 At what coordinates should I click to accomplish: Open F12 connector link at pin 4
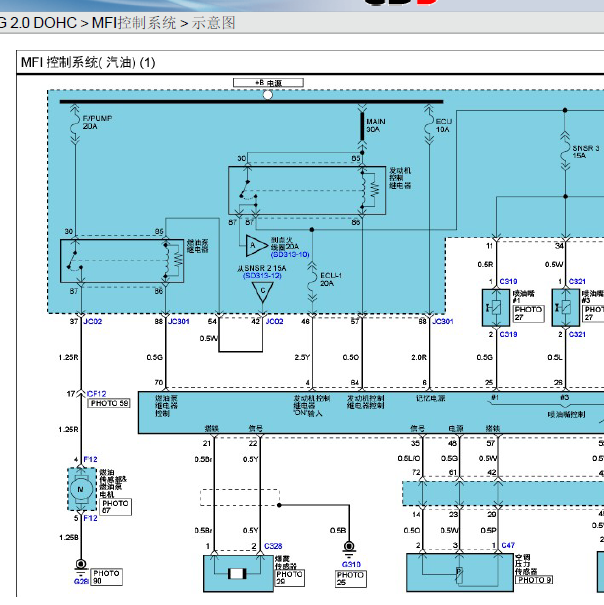(x=90, y=460)
